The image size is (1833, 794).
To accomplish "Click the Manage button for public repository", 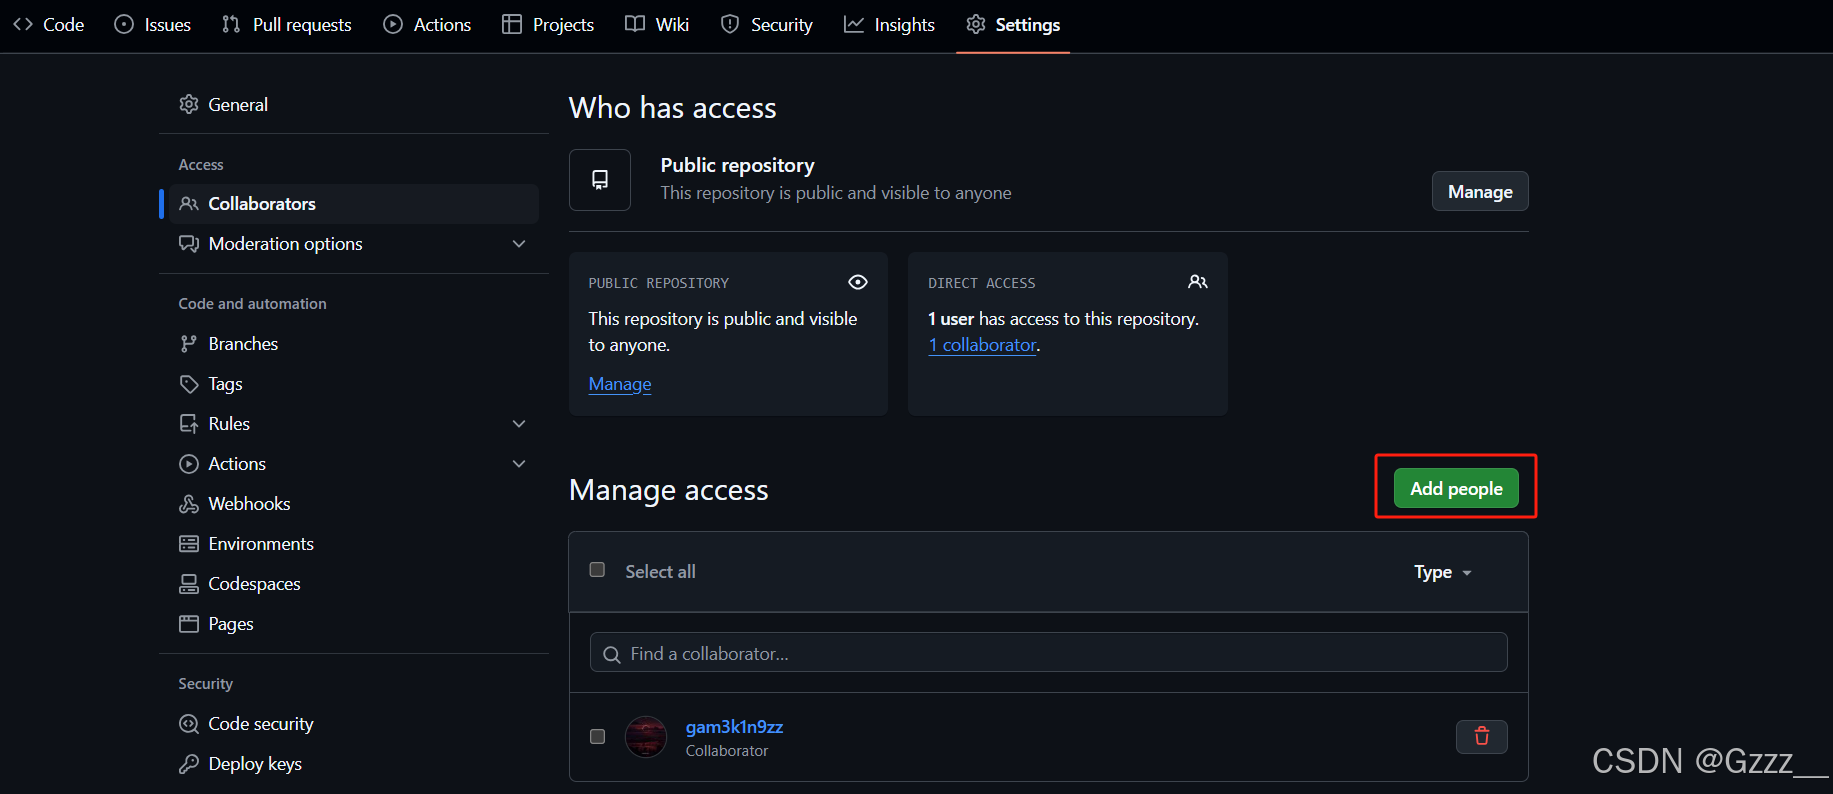I will tap(1480, 191).
